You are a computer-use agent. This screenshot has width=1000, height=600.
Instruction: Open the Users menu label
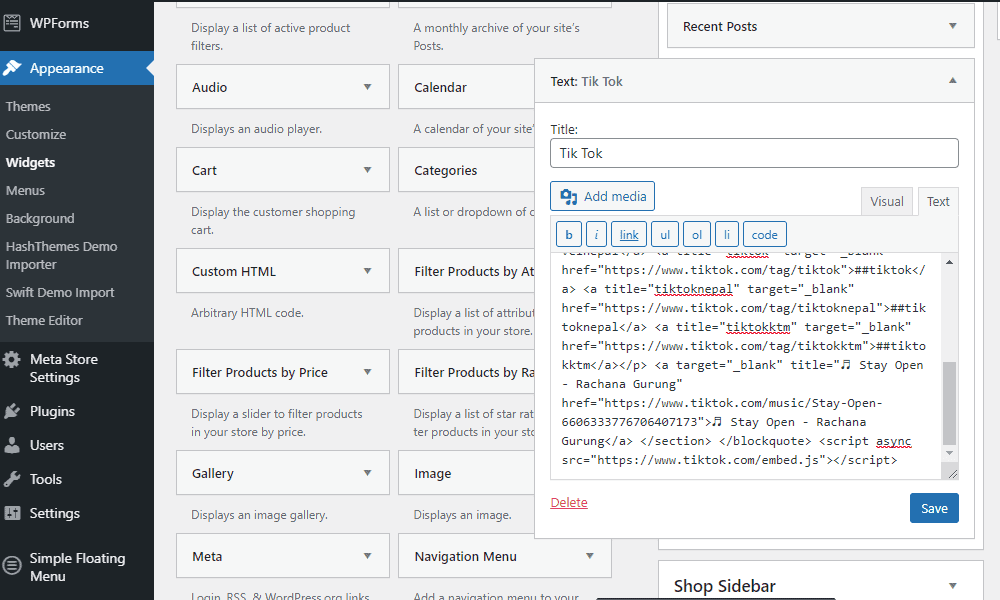tap(47, 445)
